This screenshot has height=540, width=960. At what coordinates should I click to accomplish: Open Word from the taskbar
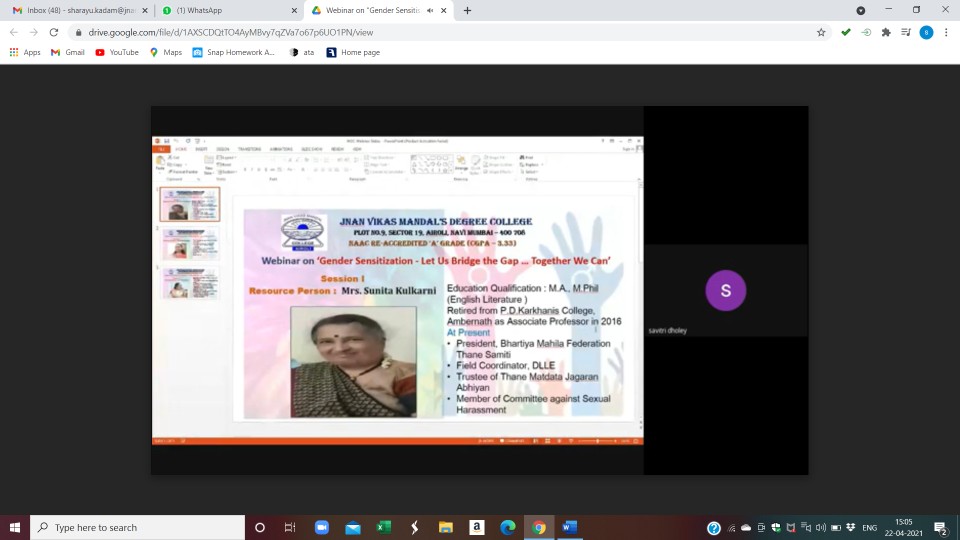(569, 527)
